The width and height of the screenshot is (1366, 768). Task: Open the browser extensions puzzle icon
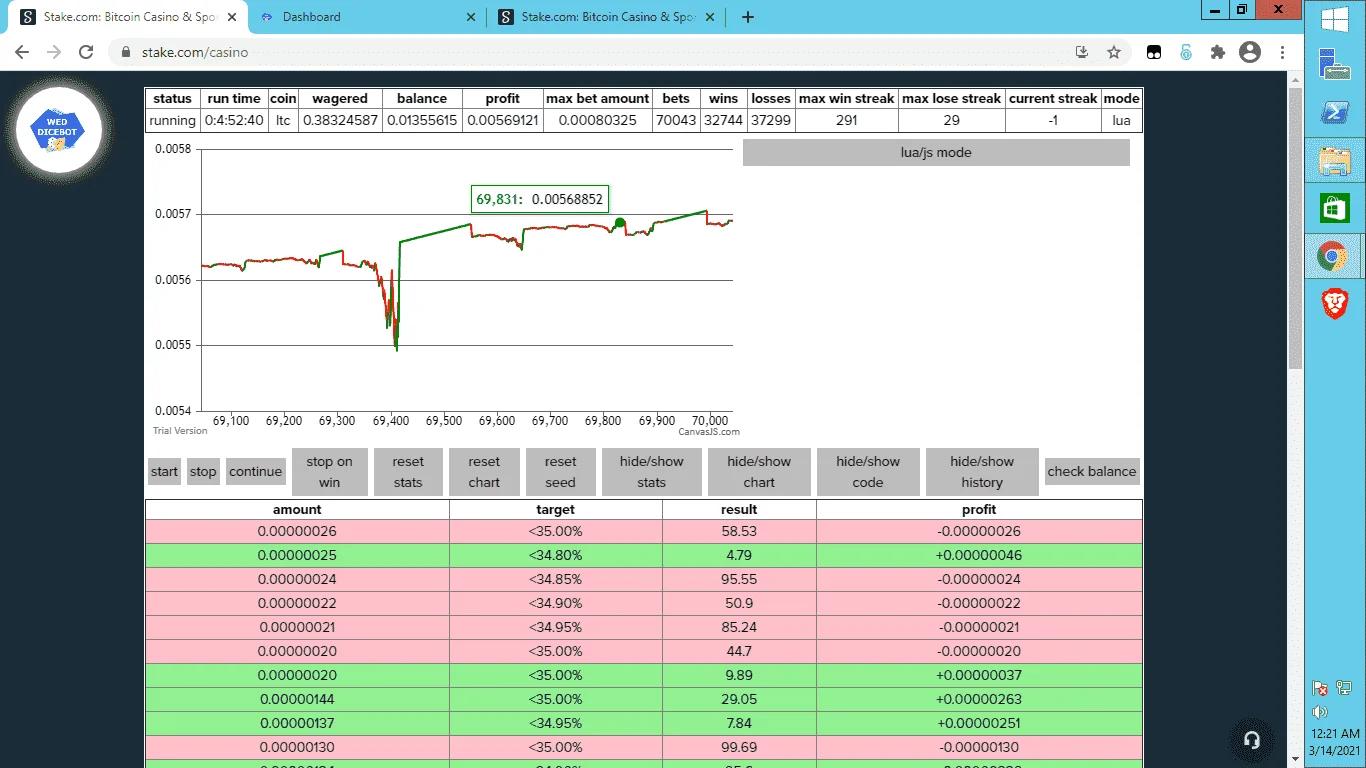[1217, 52]
